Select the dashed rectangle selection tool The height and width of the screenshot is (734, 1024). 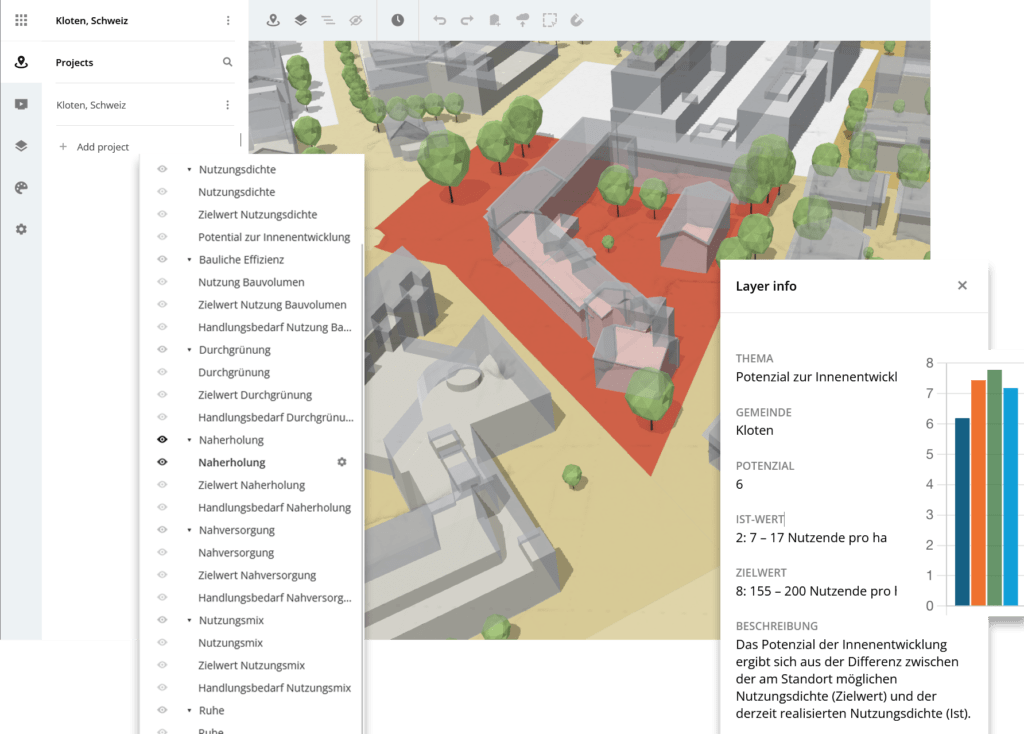(549, 20)
